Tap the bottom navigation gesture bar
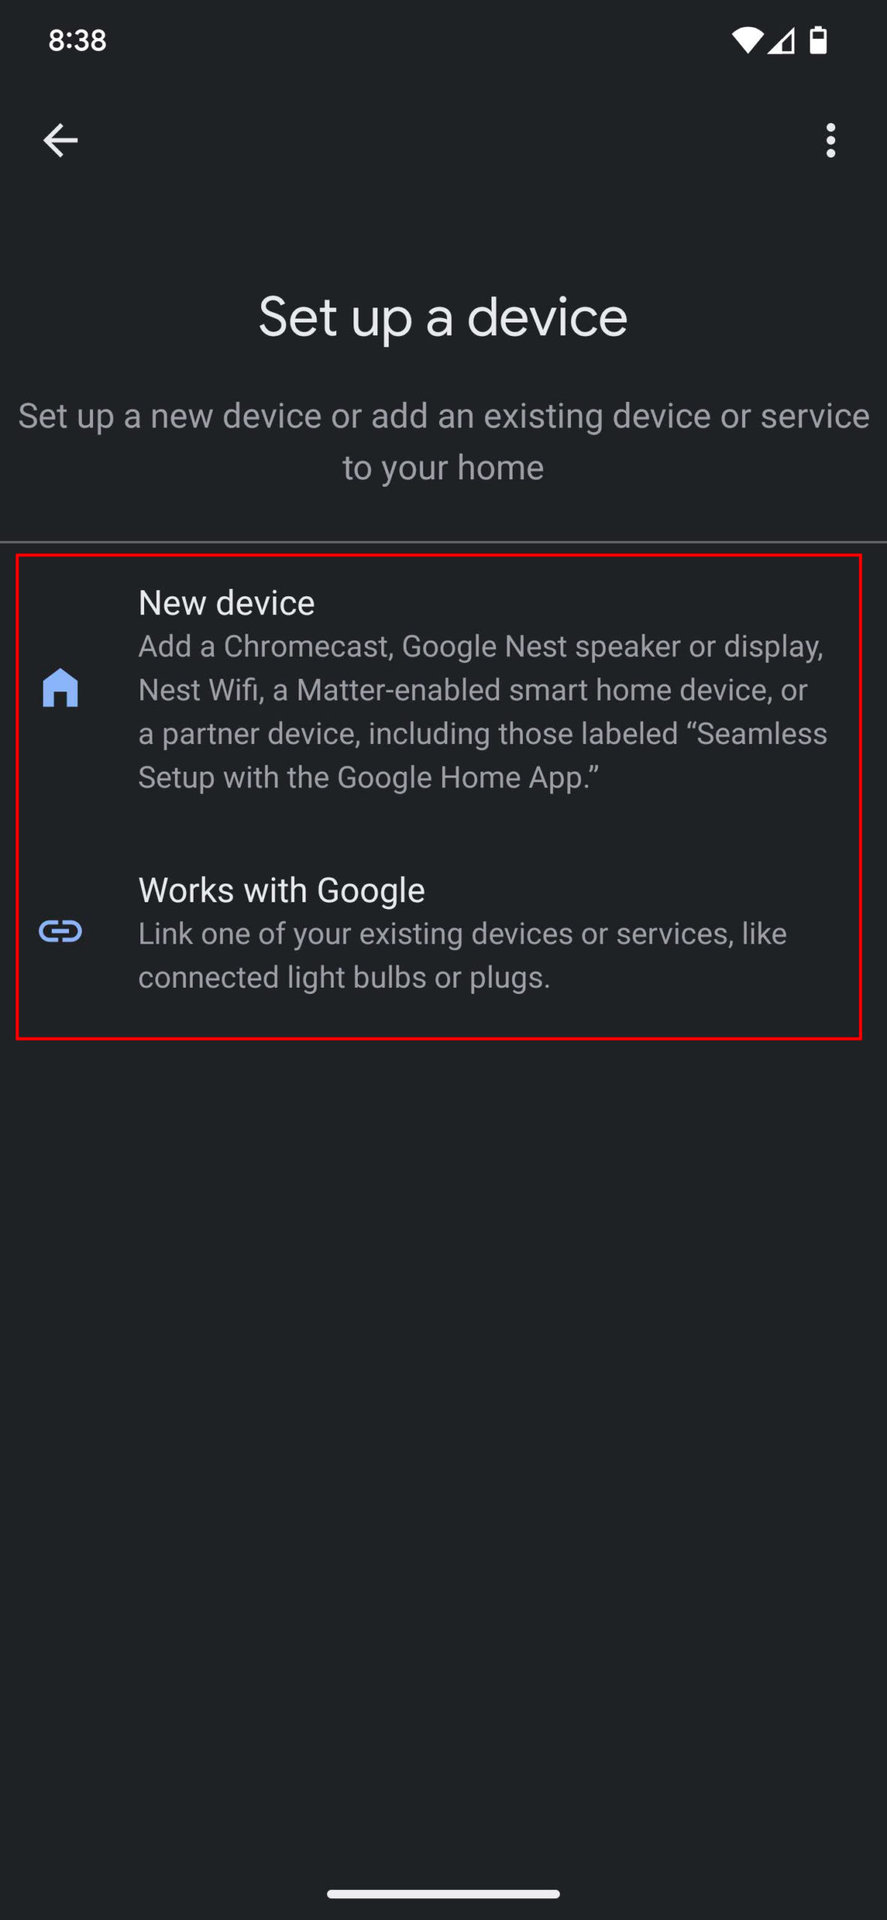 tap(443, 1893)
